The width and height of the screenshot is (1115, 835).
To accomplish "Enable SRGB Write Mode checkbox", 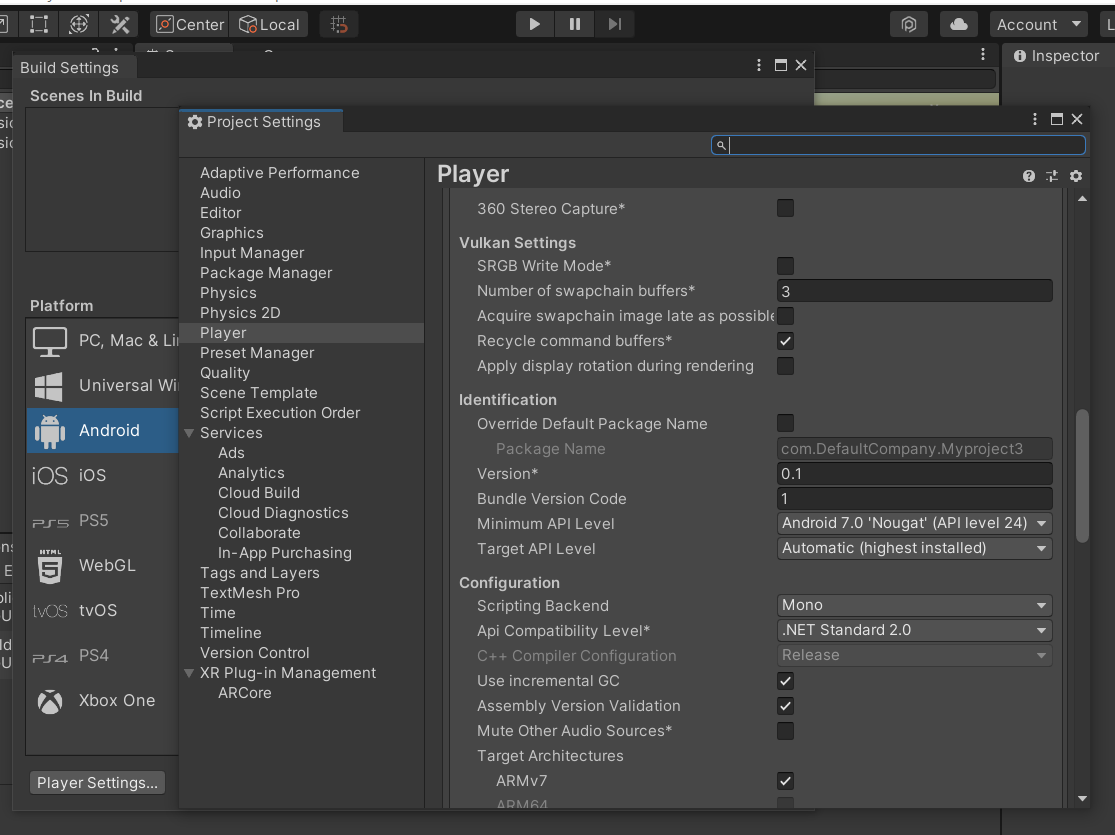I will (785, 266).
